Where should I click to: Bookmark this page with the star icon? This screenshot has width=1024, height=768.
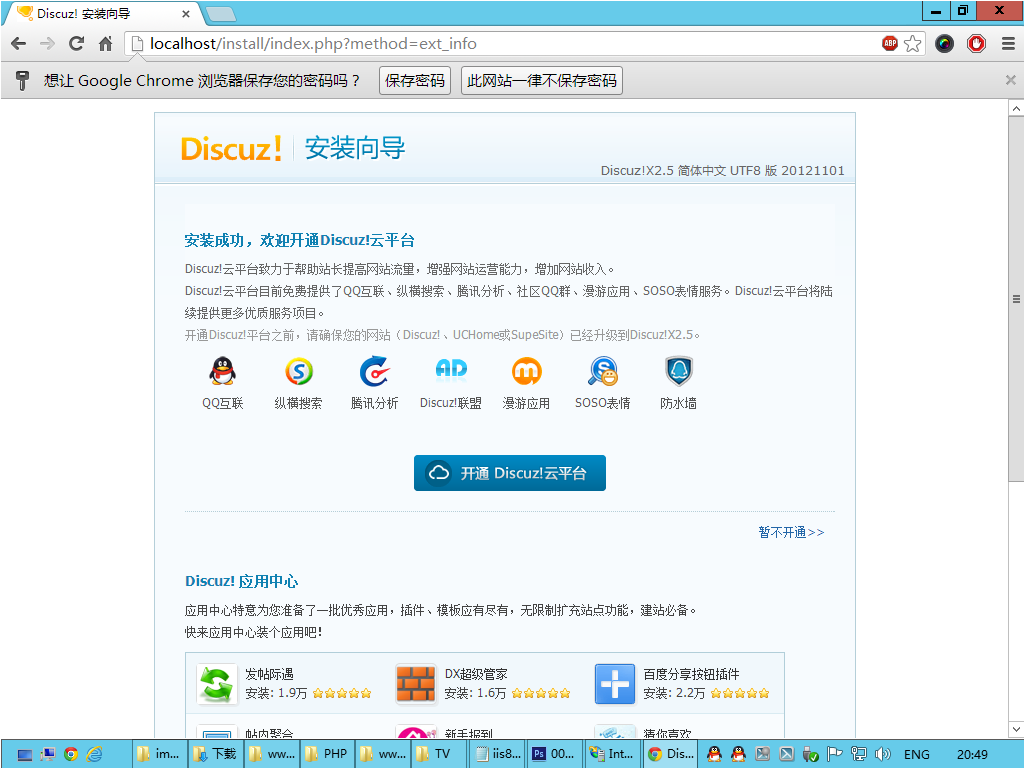click(x=912, y=44)
